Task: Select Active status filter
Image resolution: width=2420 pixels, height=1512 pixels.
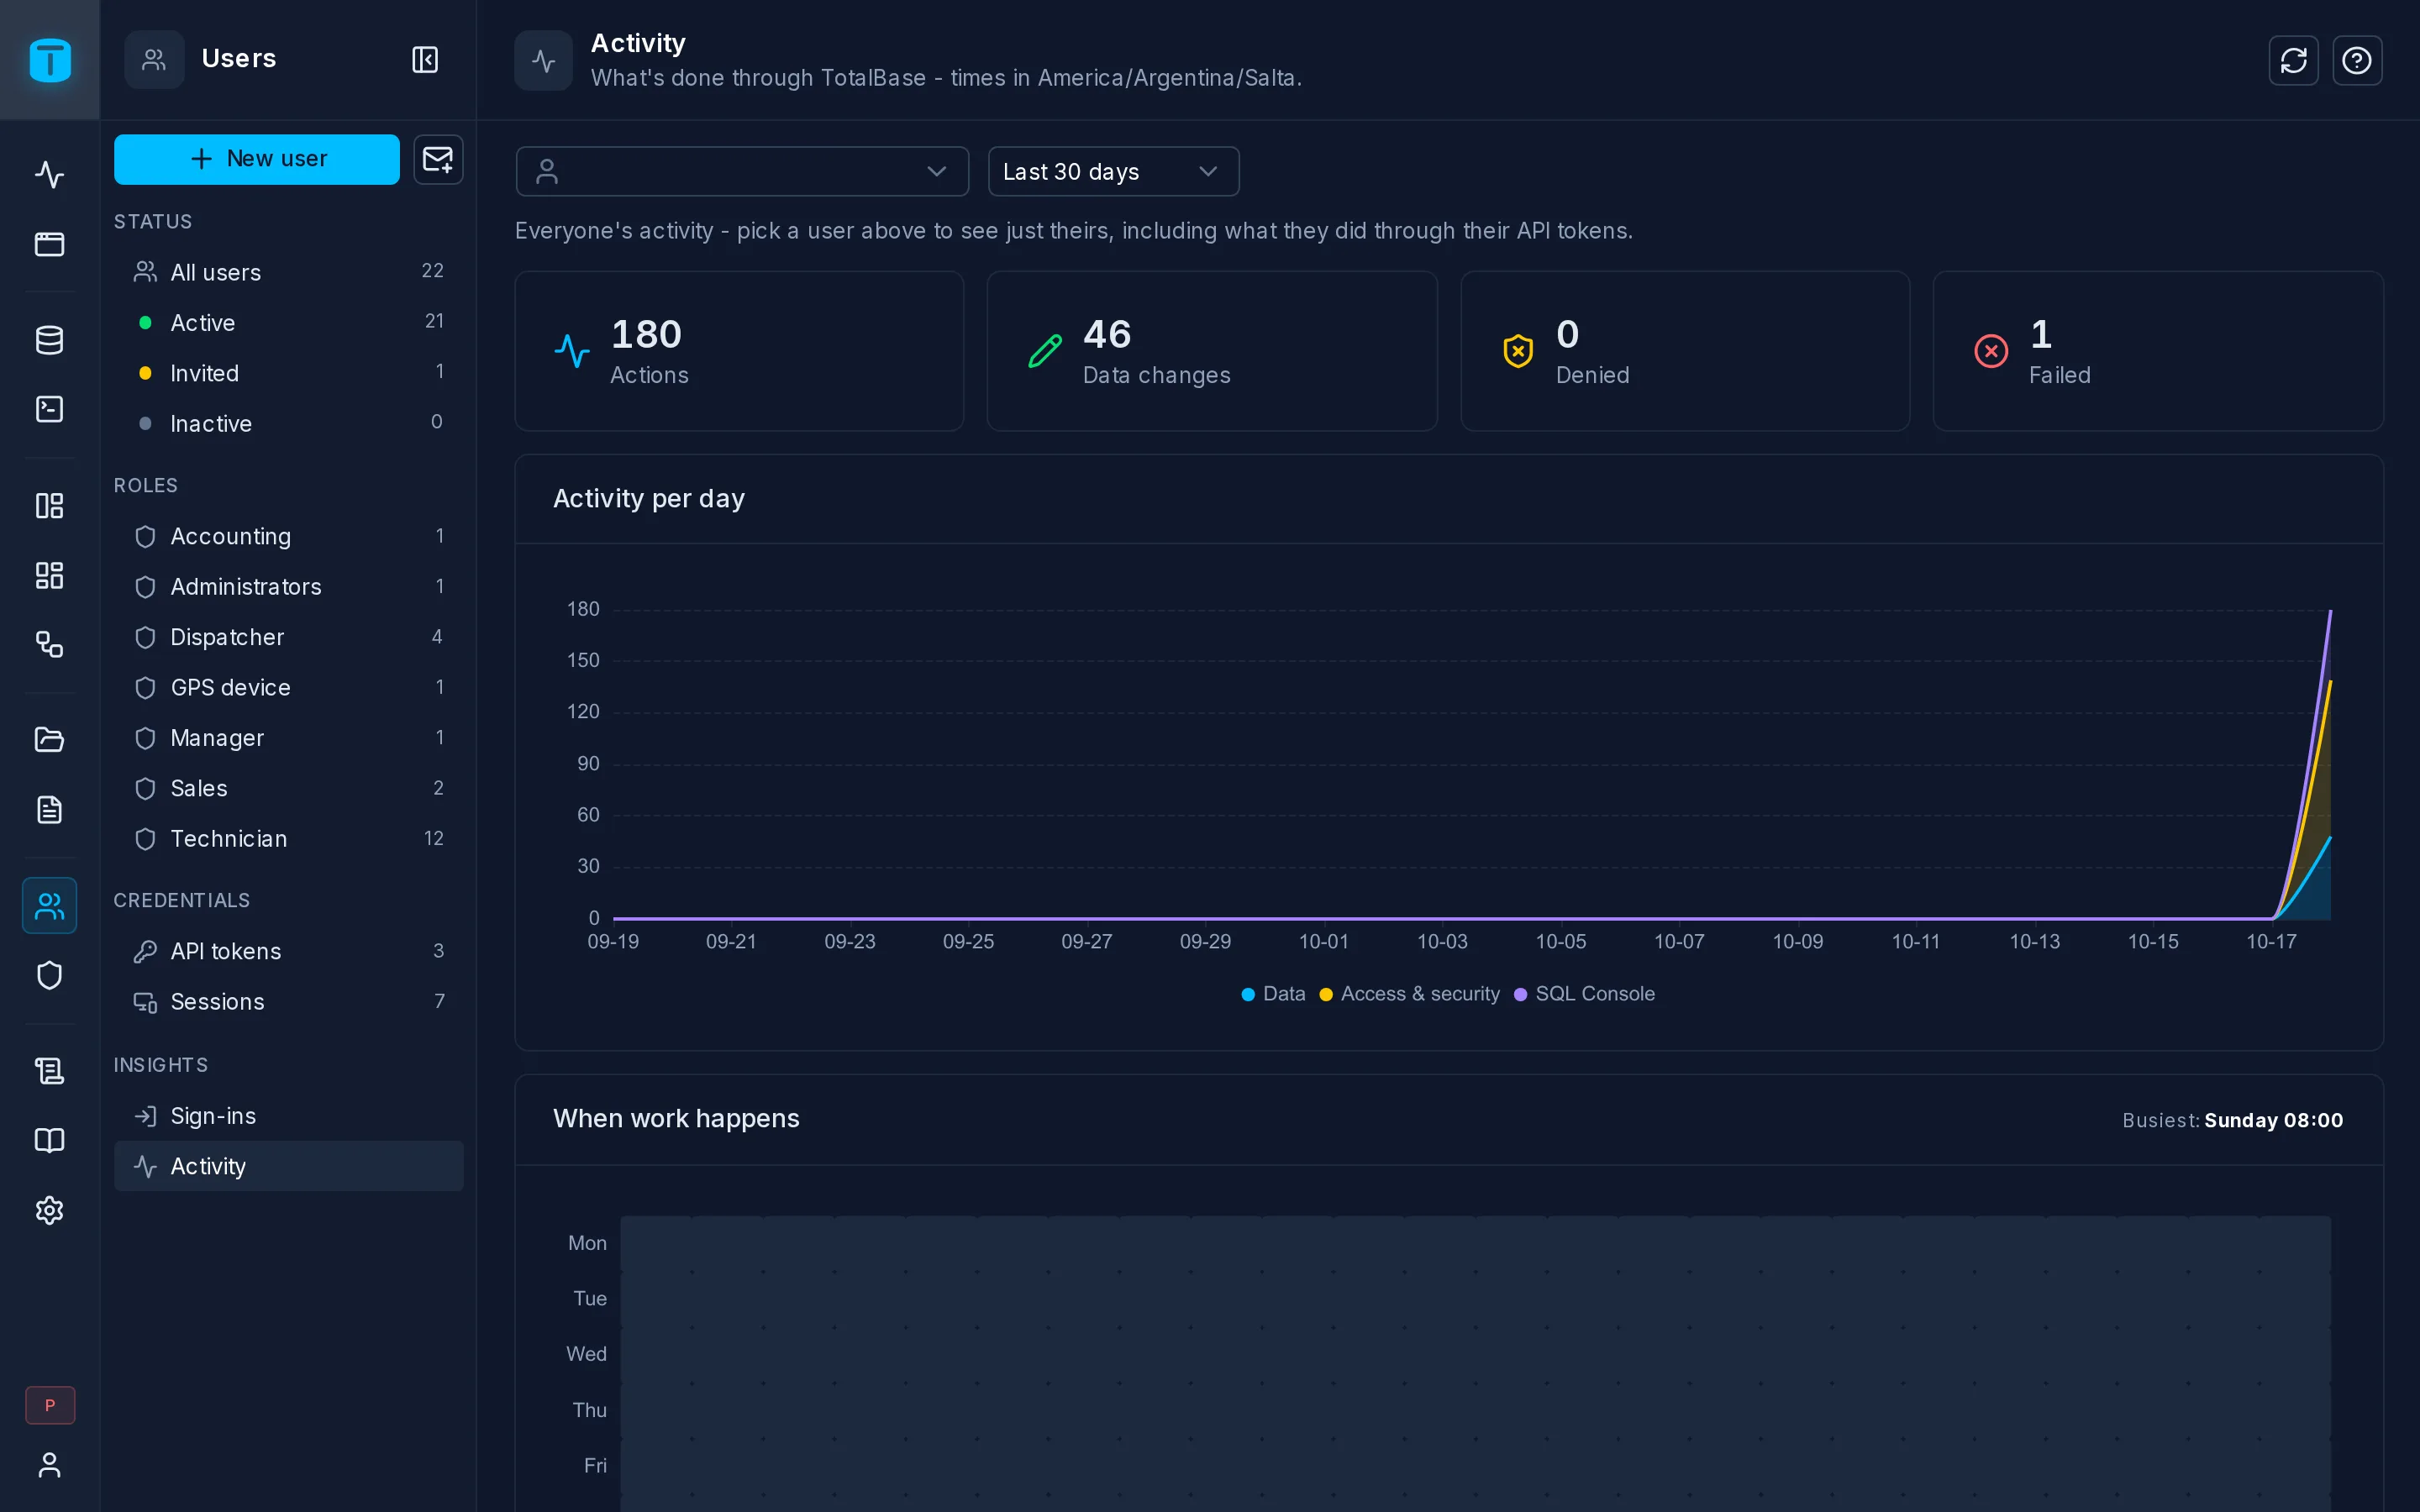Action: 289,322
